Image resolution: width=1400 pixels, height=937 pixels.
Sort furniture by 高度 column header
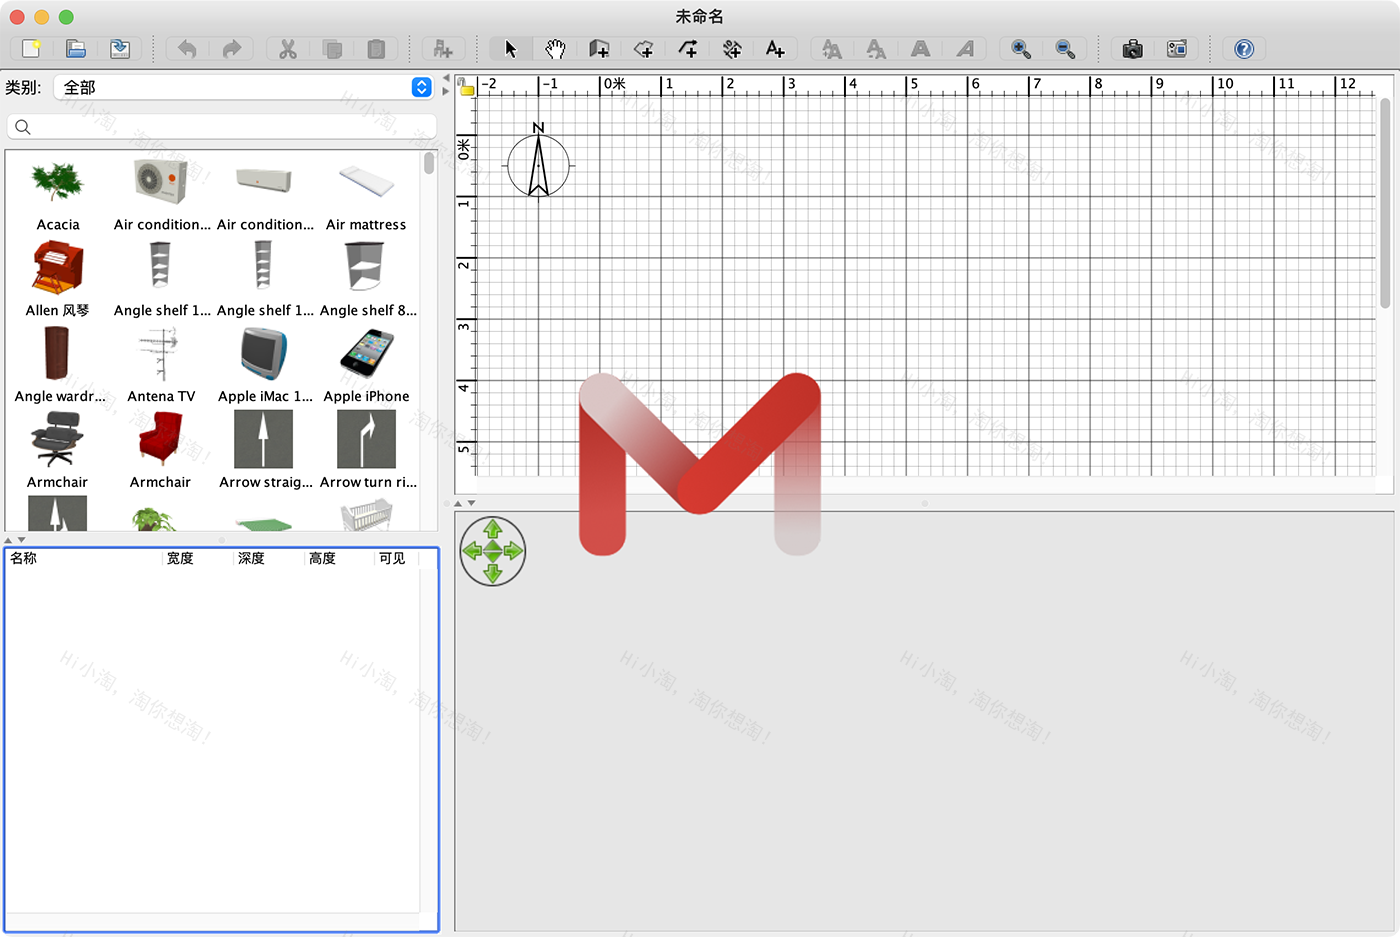click(x=339, y=559)
